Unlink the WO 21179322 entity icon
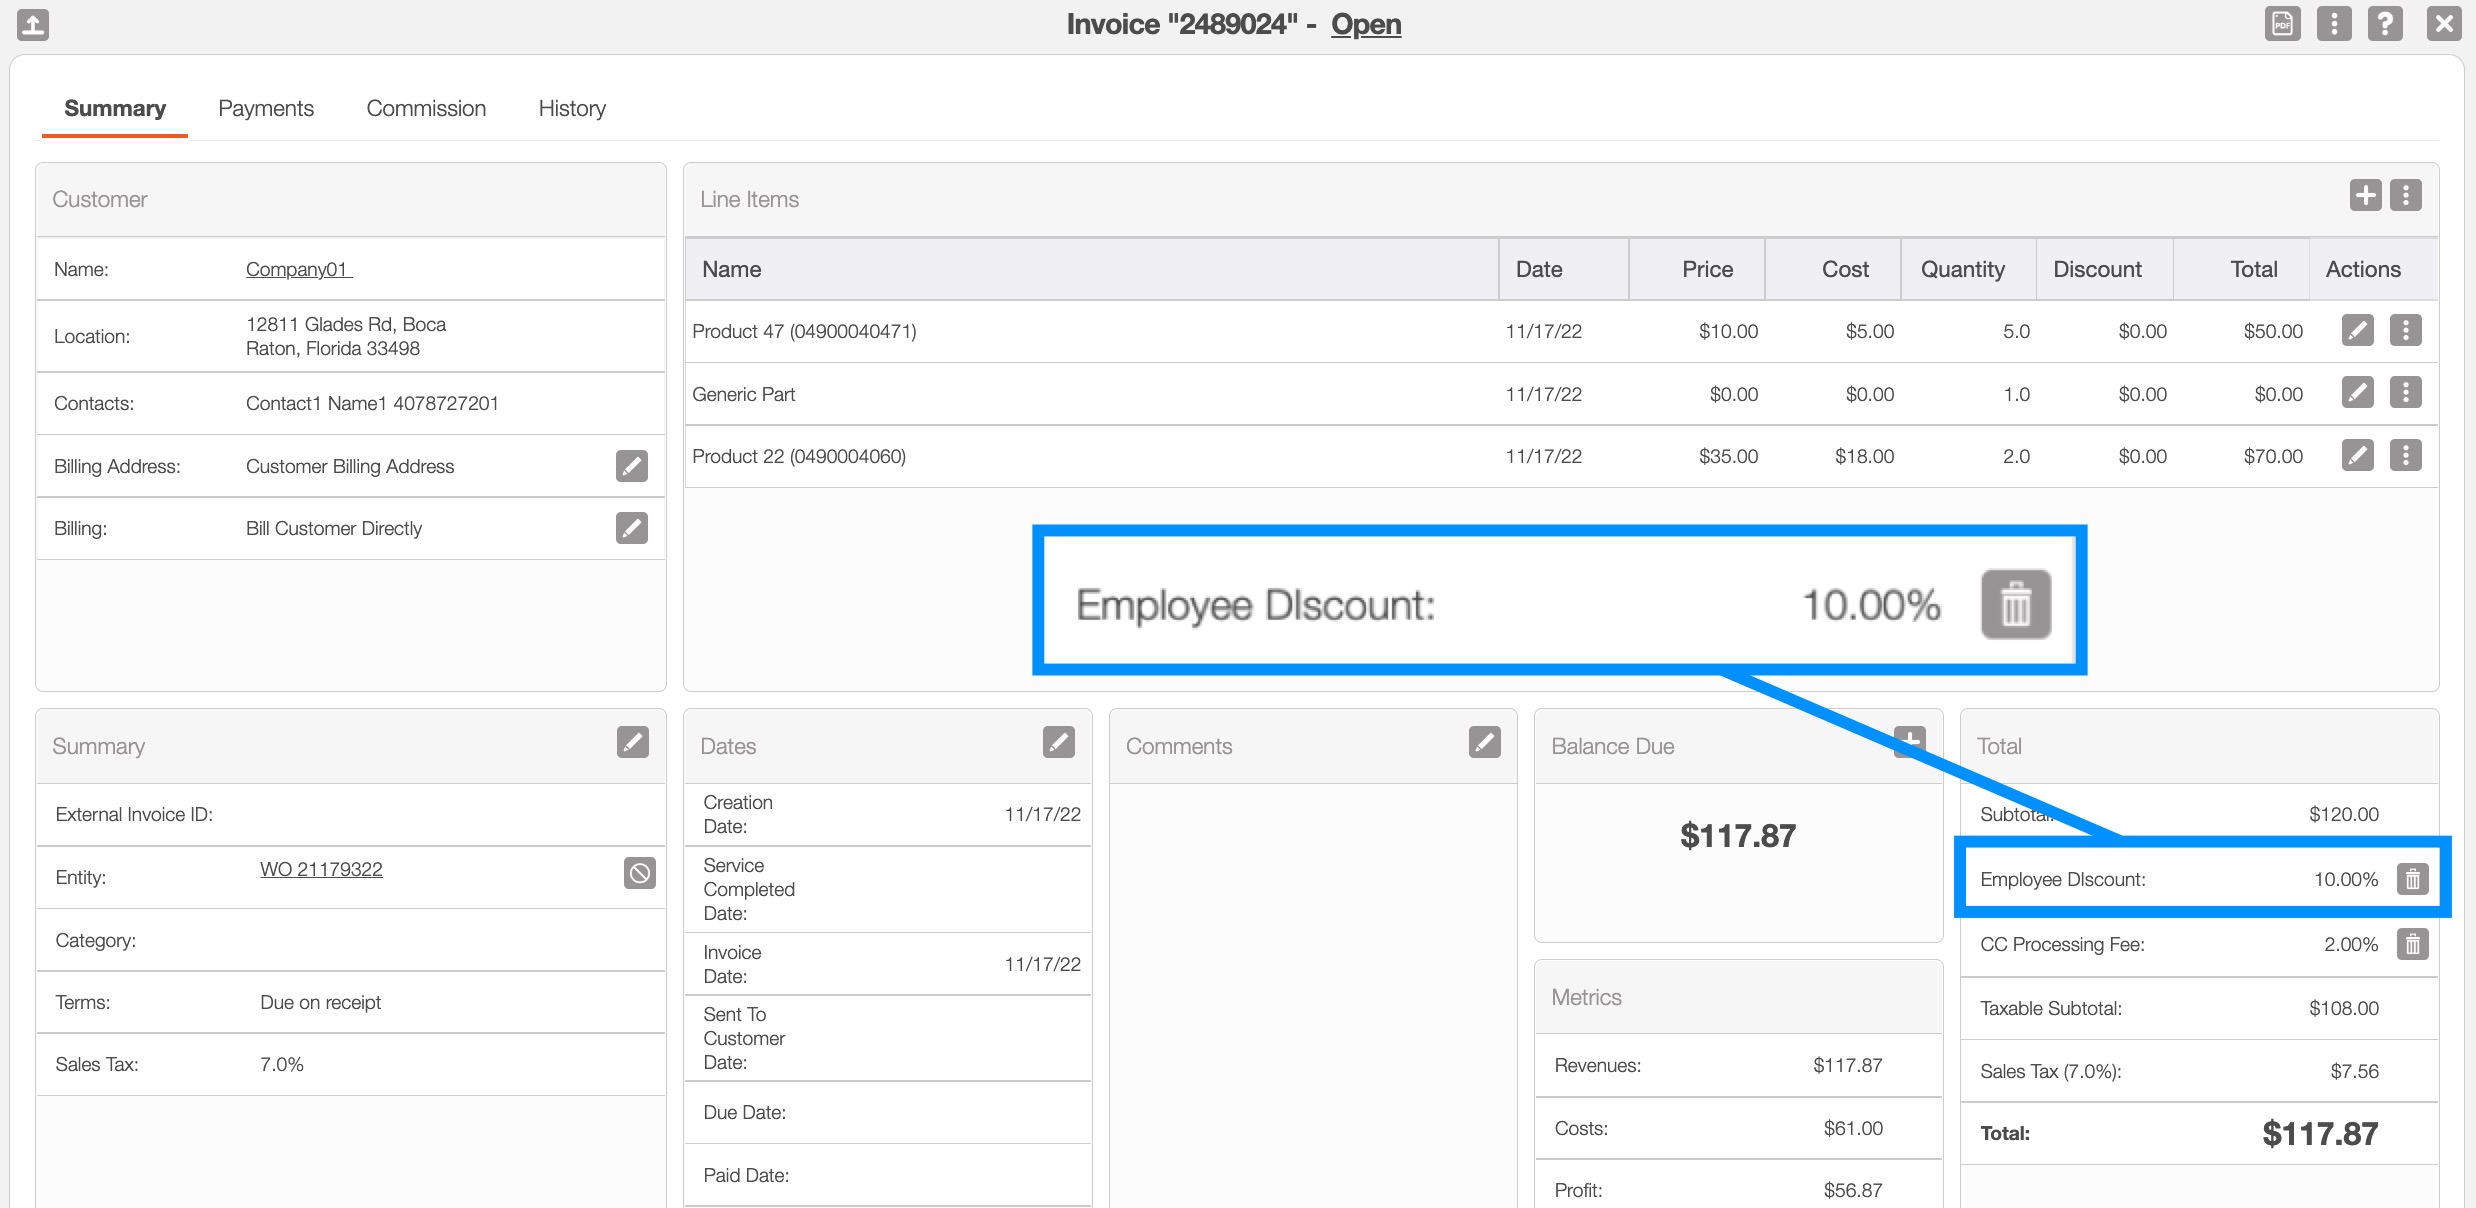 point(639,873)
